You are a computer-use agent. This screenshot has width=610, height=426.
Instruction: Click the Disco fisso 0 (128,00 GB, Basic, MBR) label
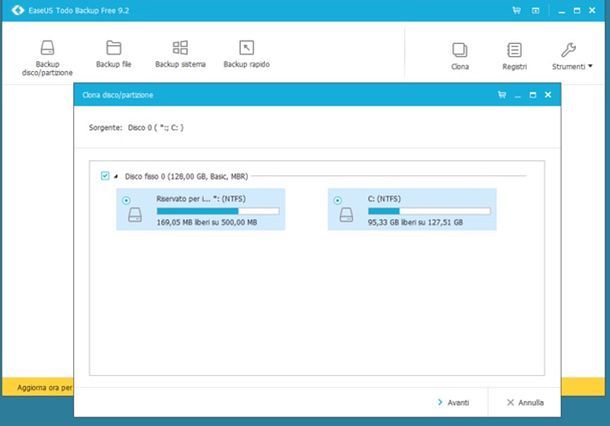(x=186, y=176)
